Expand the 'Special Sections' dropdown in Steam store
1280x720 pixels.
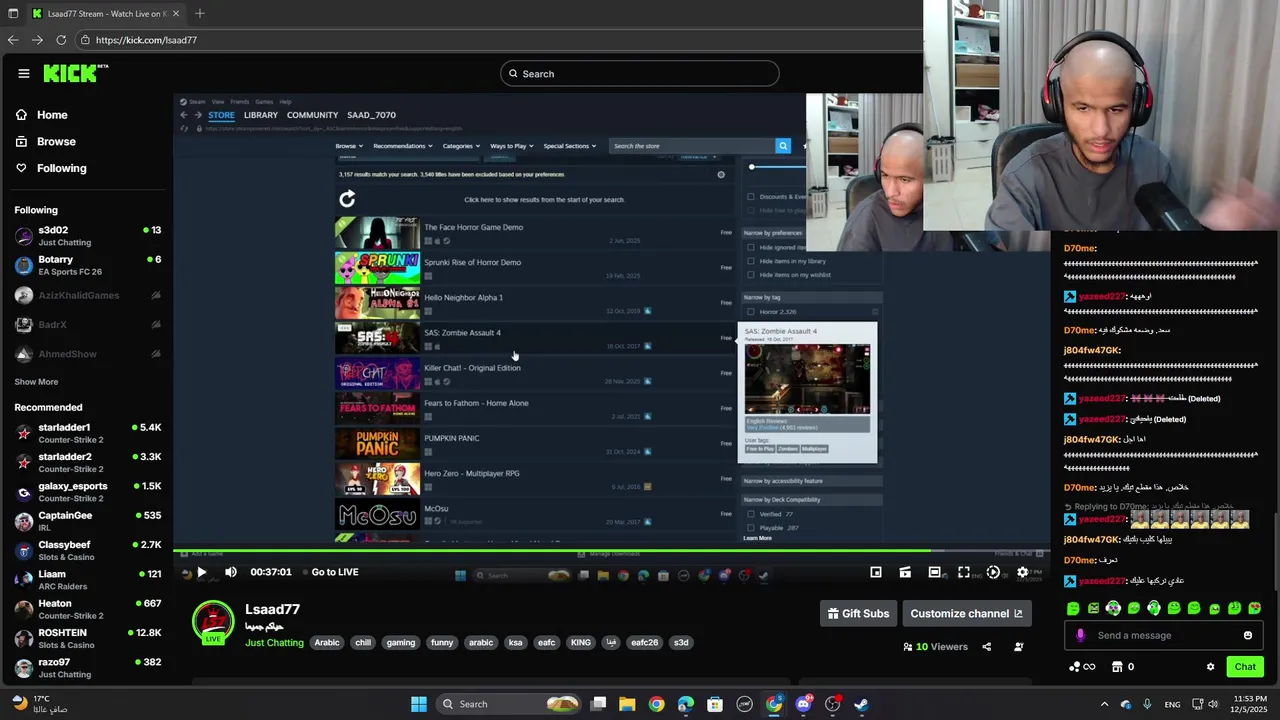pyautogui.click(x=569, y=146)
